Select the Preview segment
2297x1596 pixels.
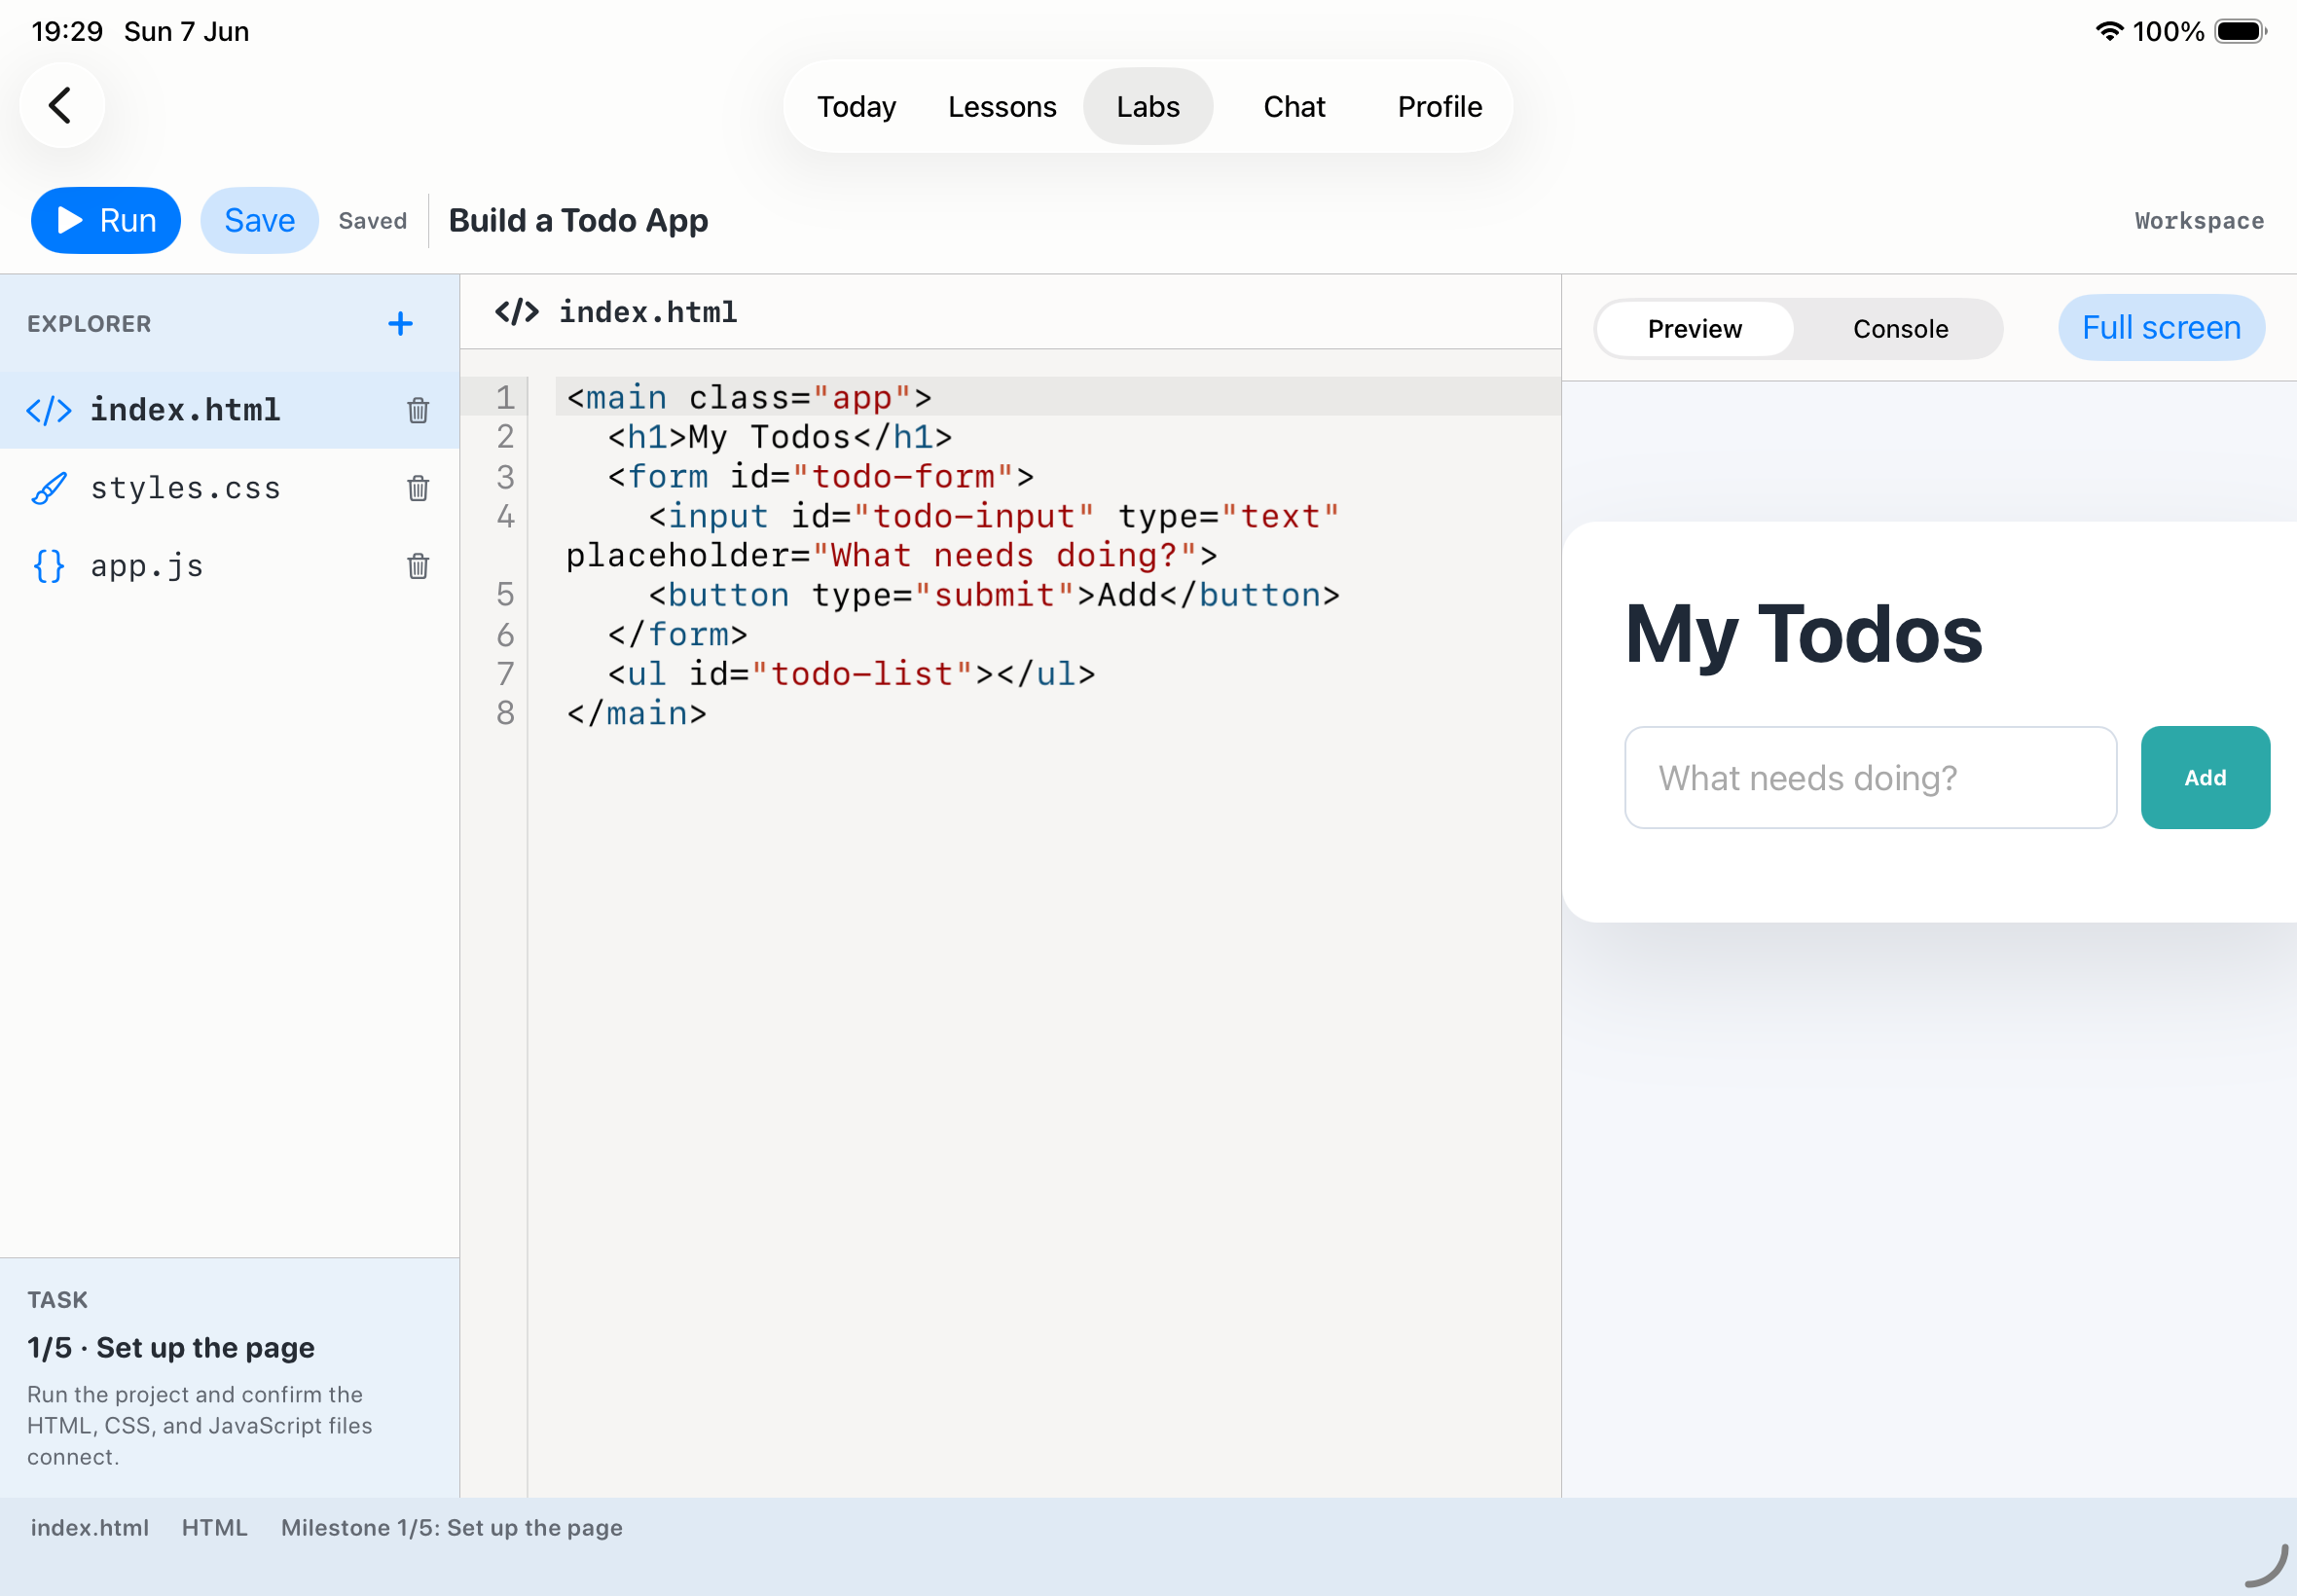click(1695, 329)
